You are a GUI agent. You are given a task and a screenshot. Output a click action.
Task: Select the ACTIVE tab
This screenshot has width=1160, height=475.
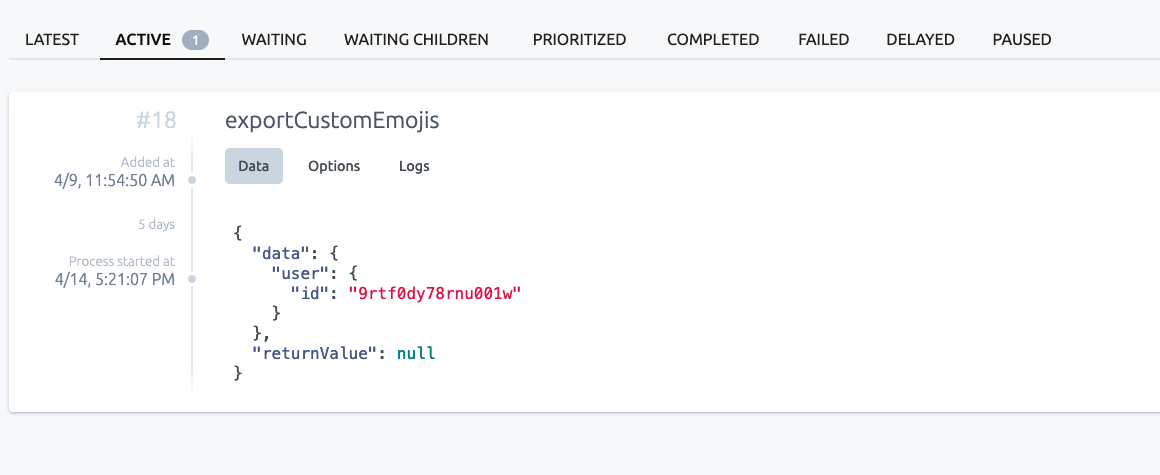tap(143, 39)
